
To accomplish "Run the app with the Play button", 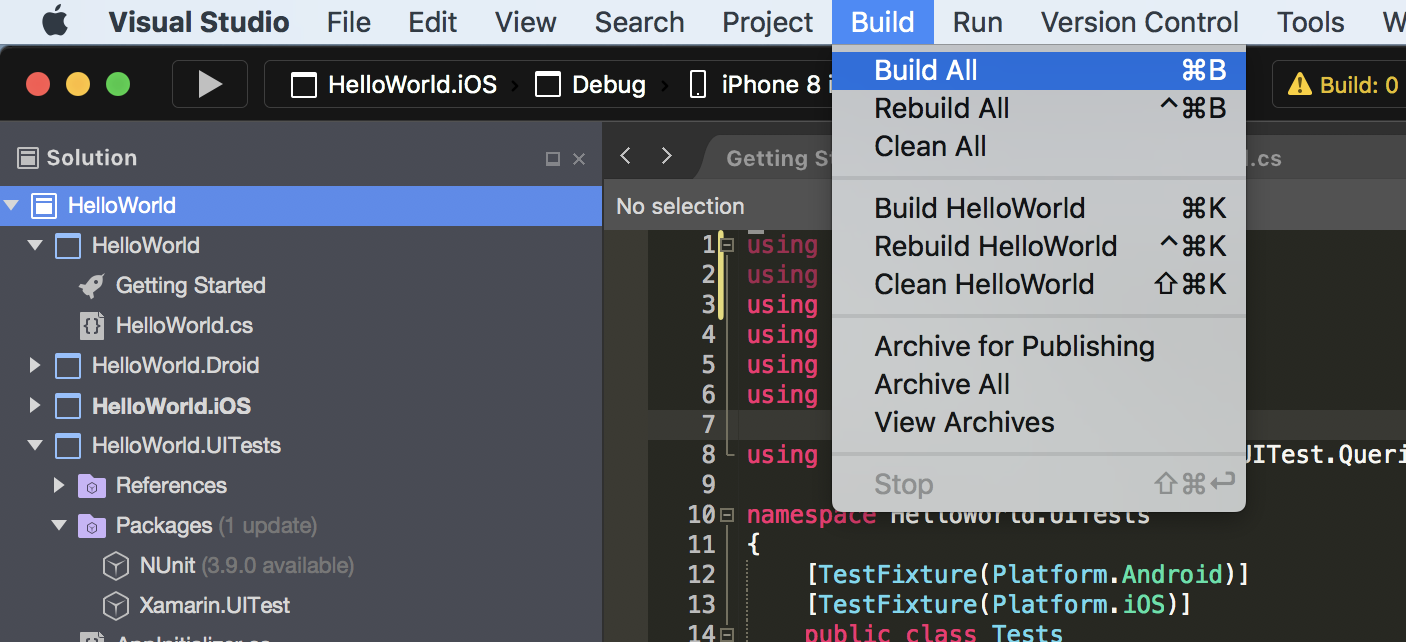I will (x=209, y=84).
